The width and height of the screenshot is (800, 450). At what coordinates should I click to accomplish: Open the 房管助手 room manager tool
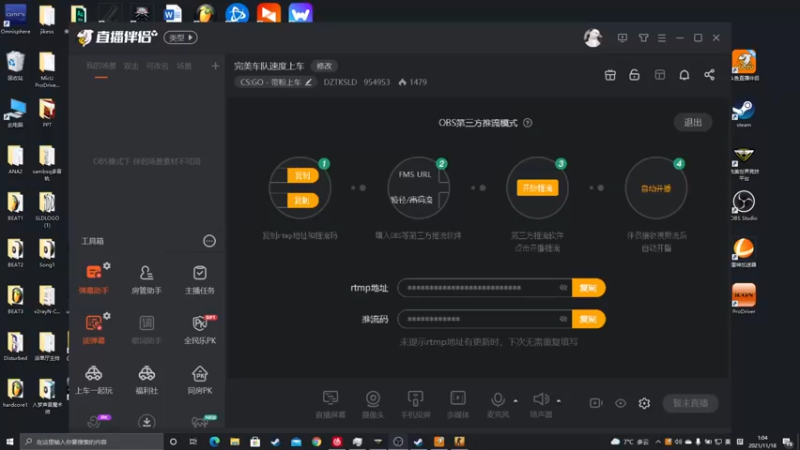(146, 279)
